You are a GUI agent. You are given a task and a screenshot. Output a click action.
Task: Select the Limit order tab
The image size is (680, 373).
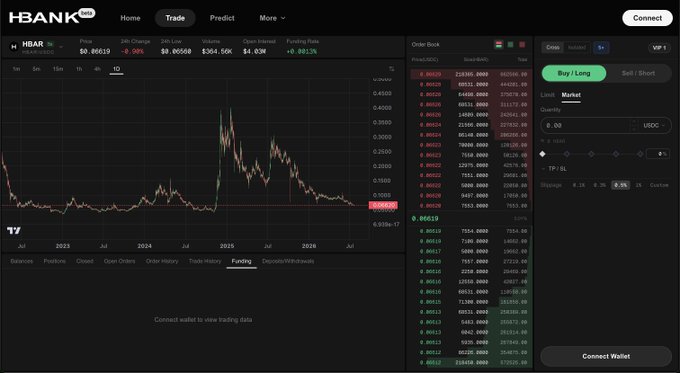click(x=547, y=95)
